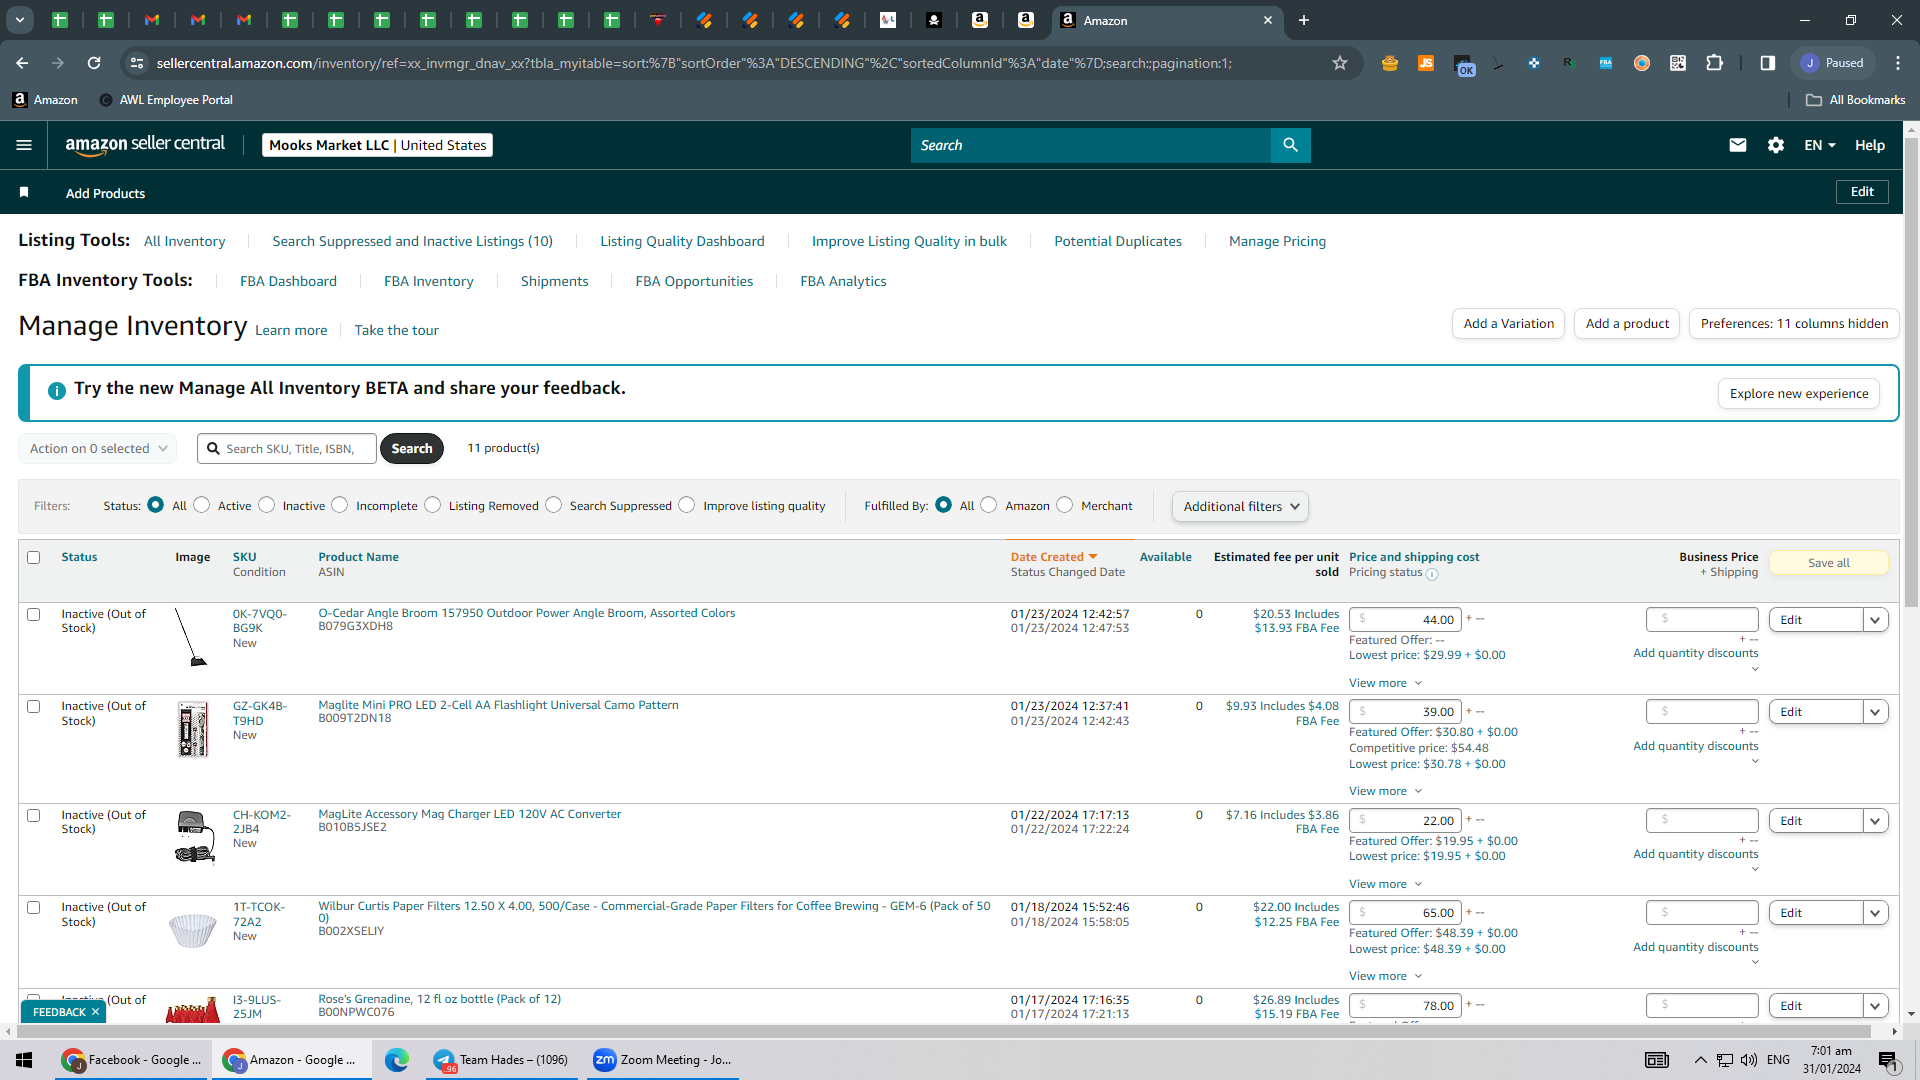Image resolution: width=1920 pixels, height=1080 pixels.
Task: Go to the FBA Dashboard
Action: point(288,281)
